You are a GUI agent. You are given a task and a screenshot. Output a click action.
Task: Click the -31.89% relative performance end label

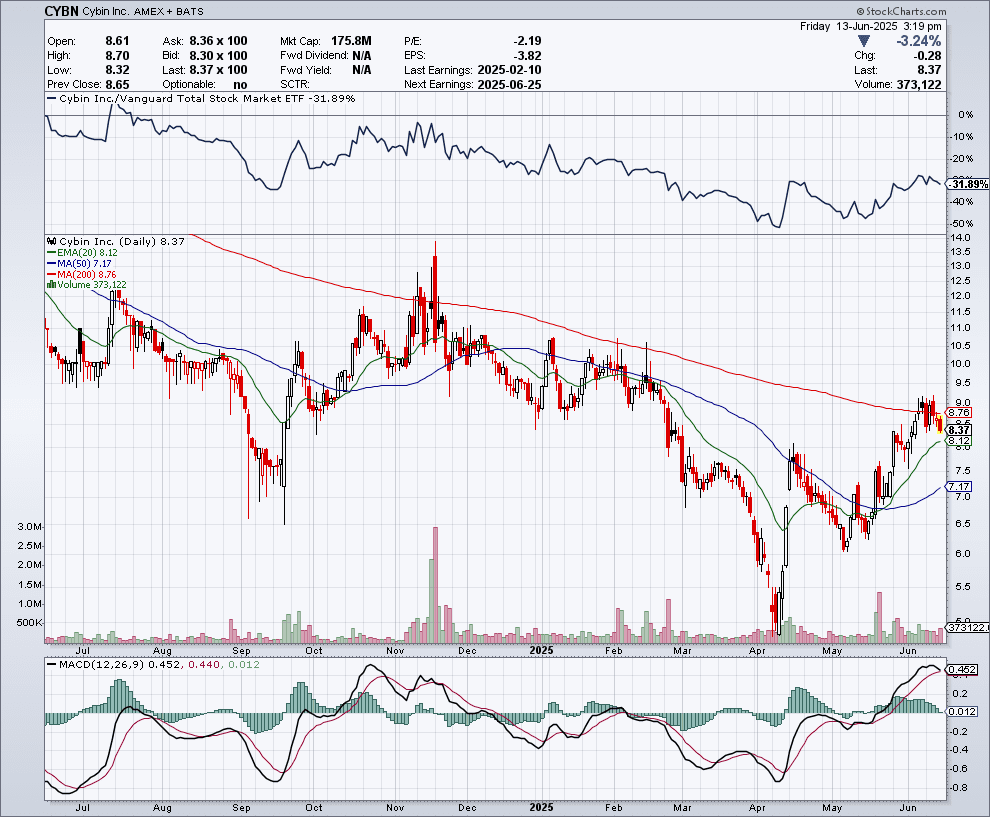(x=968, y=184)
